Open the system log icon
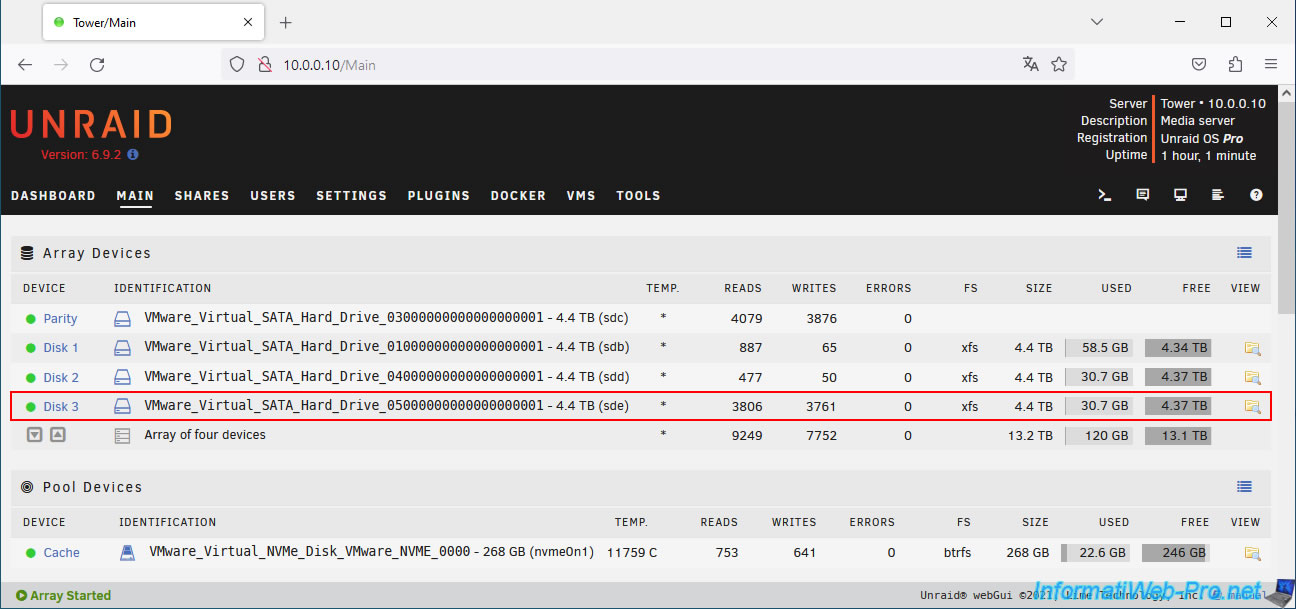1296x609 pixels. 1218,196
